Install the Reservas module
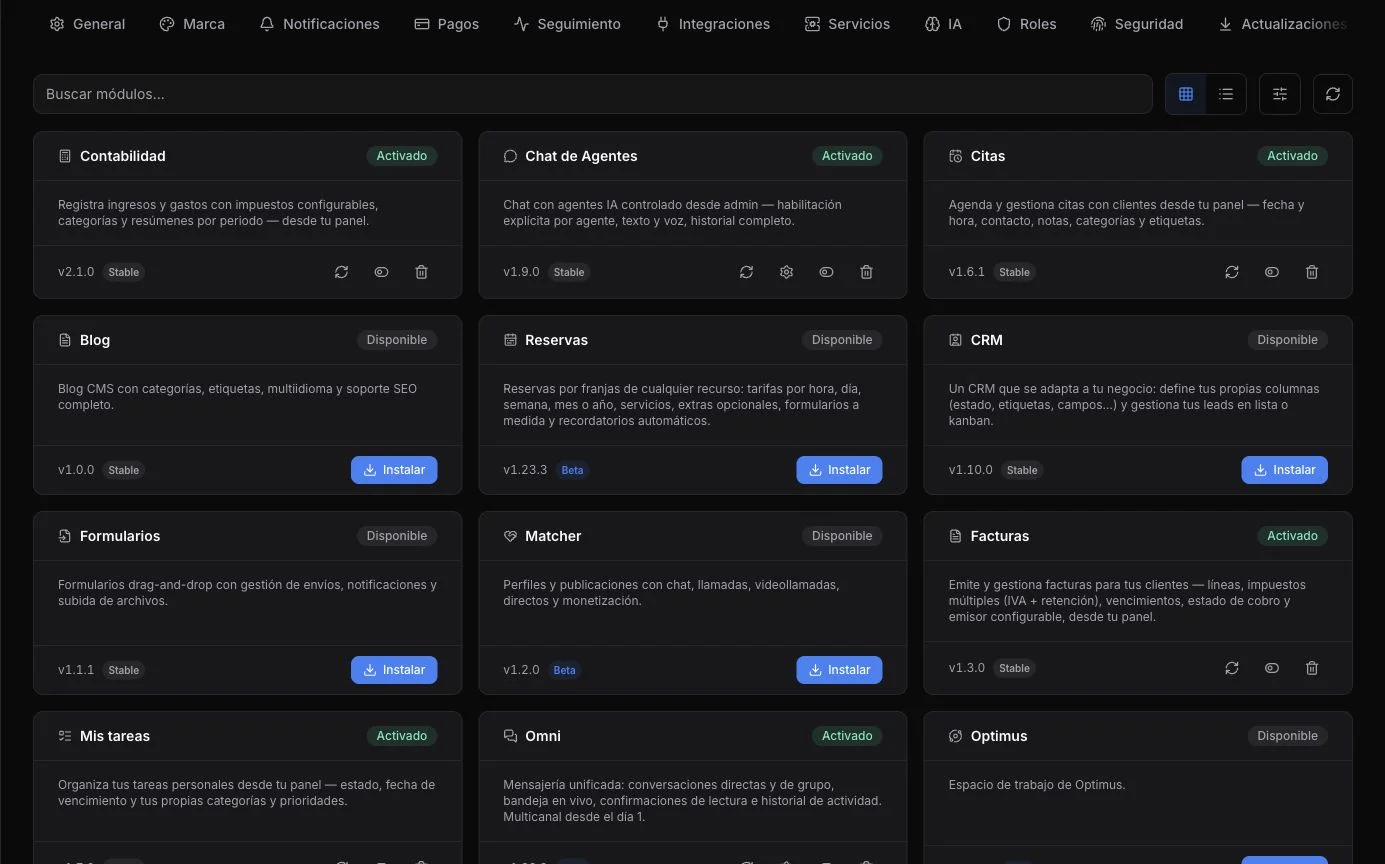Viewport: 1385px width, 864px height. coord(839,470)
